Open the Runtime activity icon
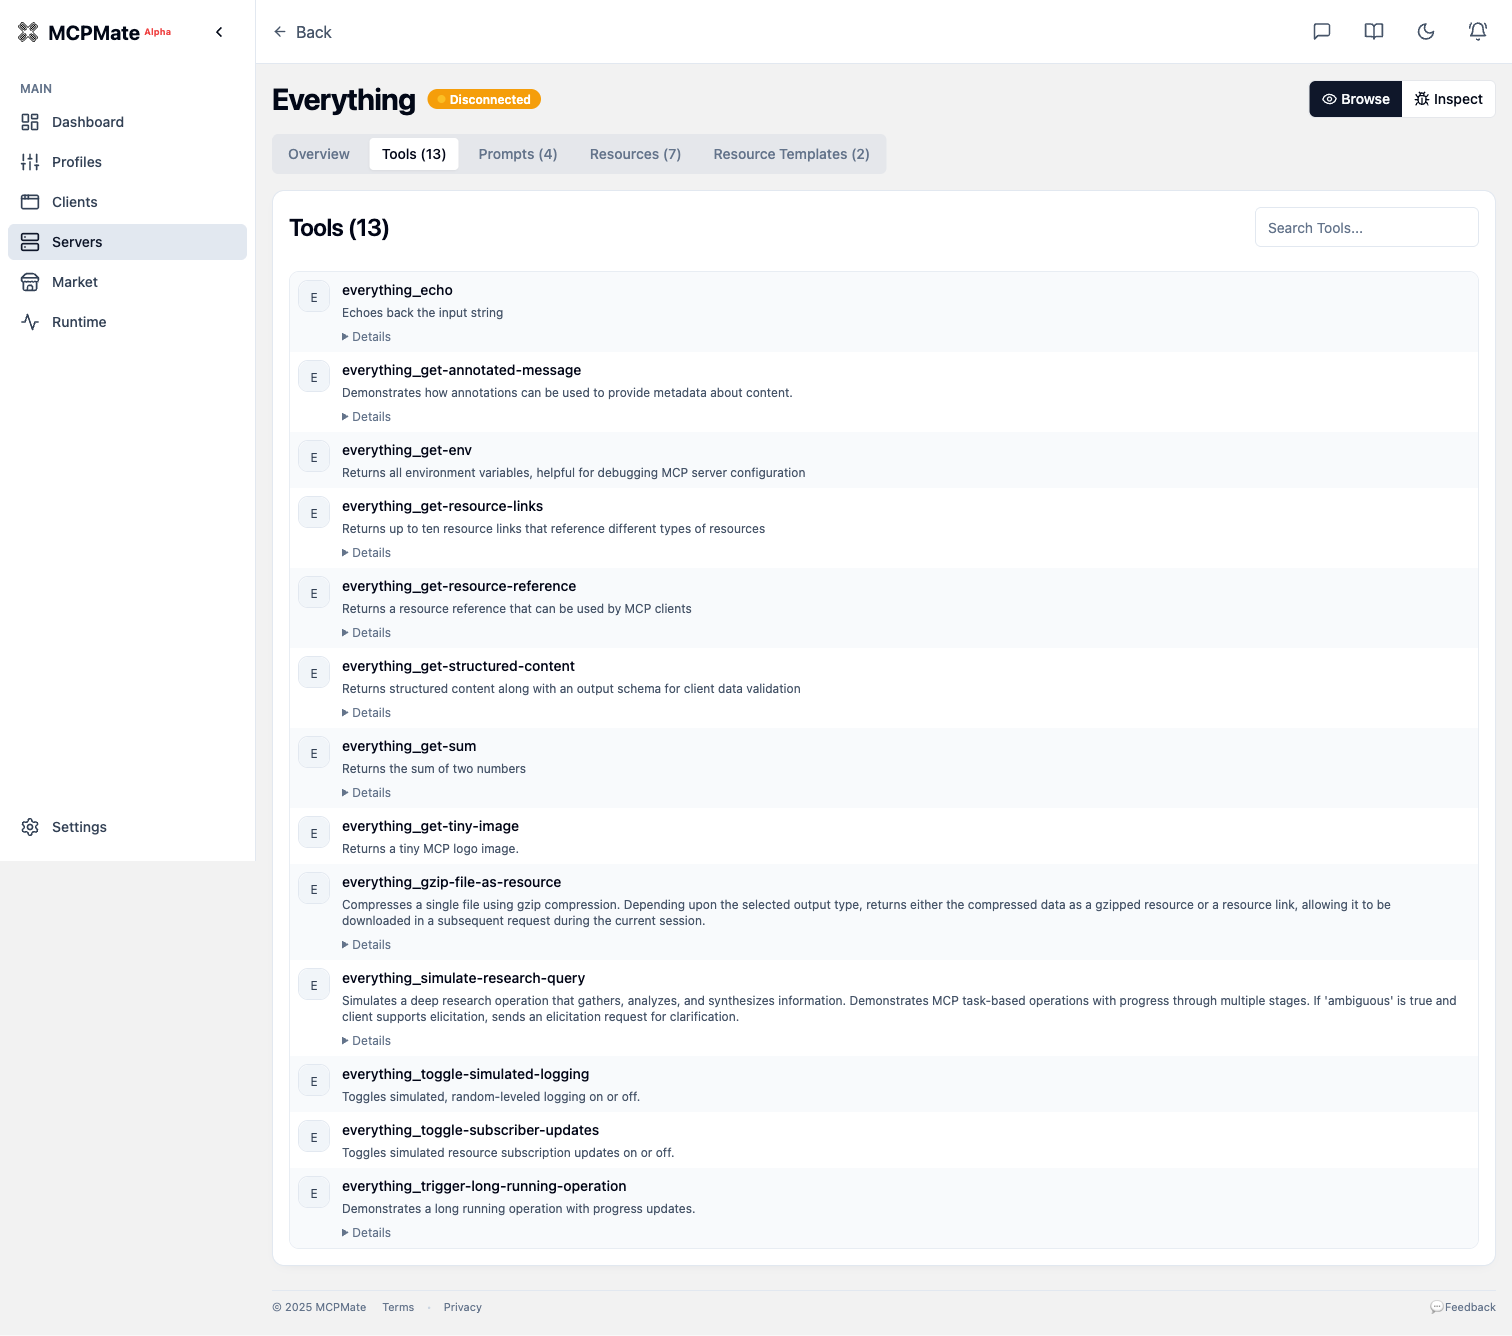Image resolution: width=1512 pixels, height=1336 pixels. [x=30, y=322]
